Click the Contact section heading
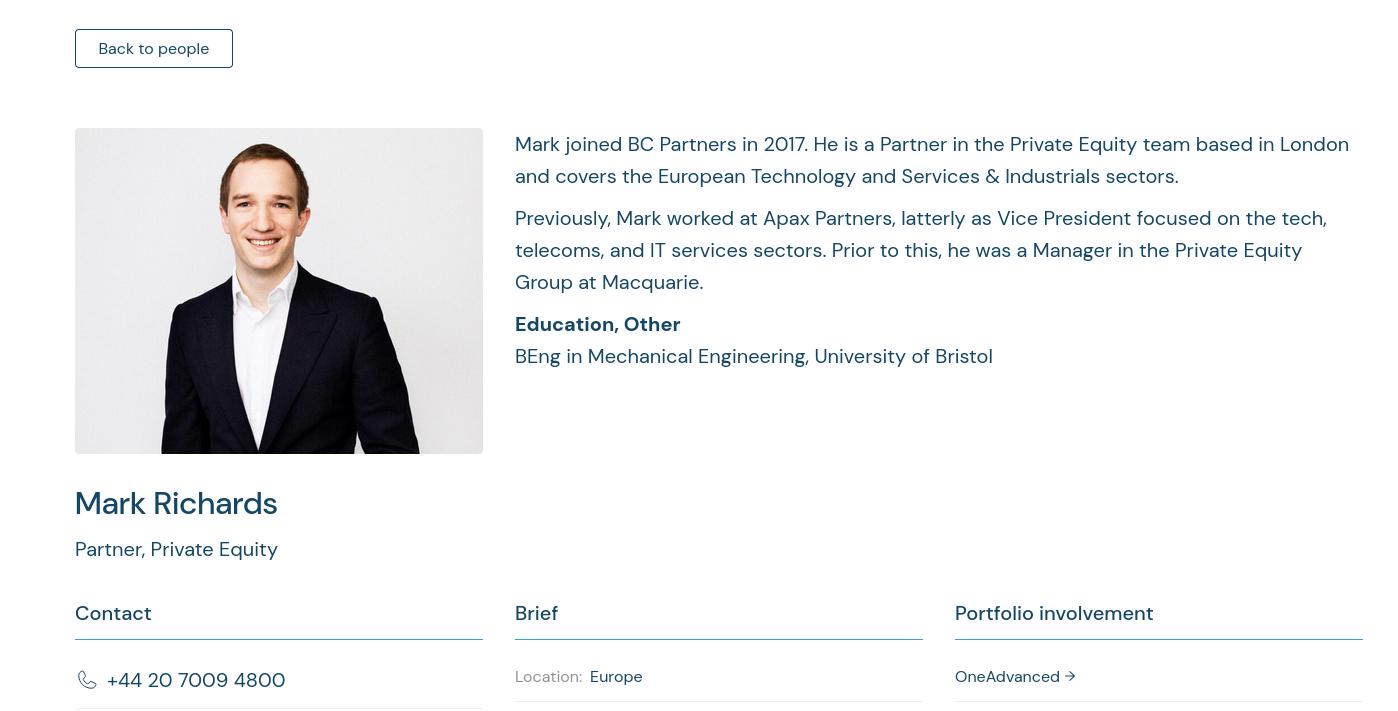This screenshot has height=711, width=1398. coord(113,613)
